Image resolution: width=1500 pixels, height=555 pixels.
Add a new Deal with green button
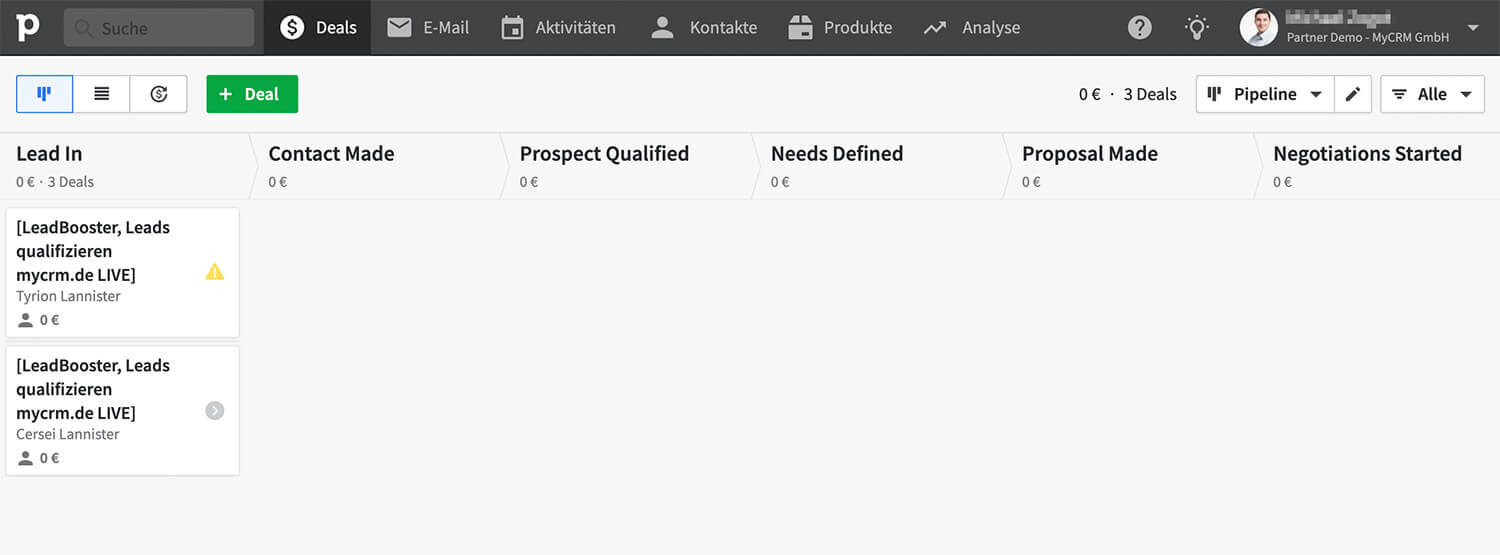[252, 94]
